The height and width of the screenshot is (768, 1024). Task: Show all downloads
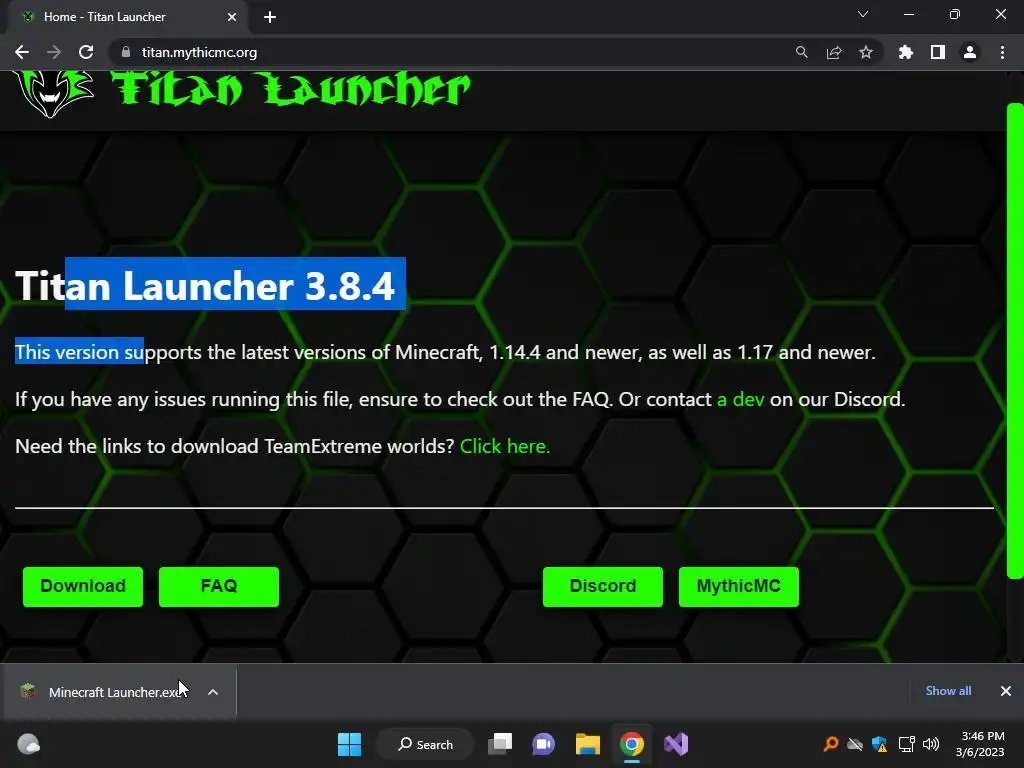[948, 691]
